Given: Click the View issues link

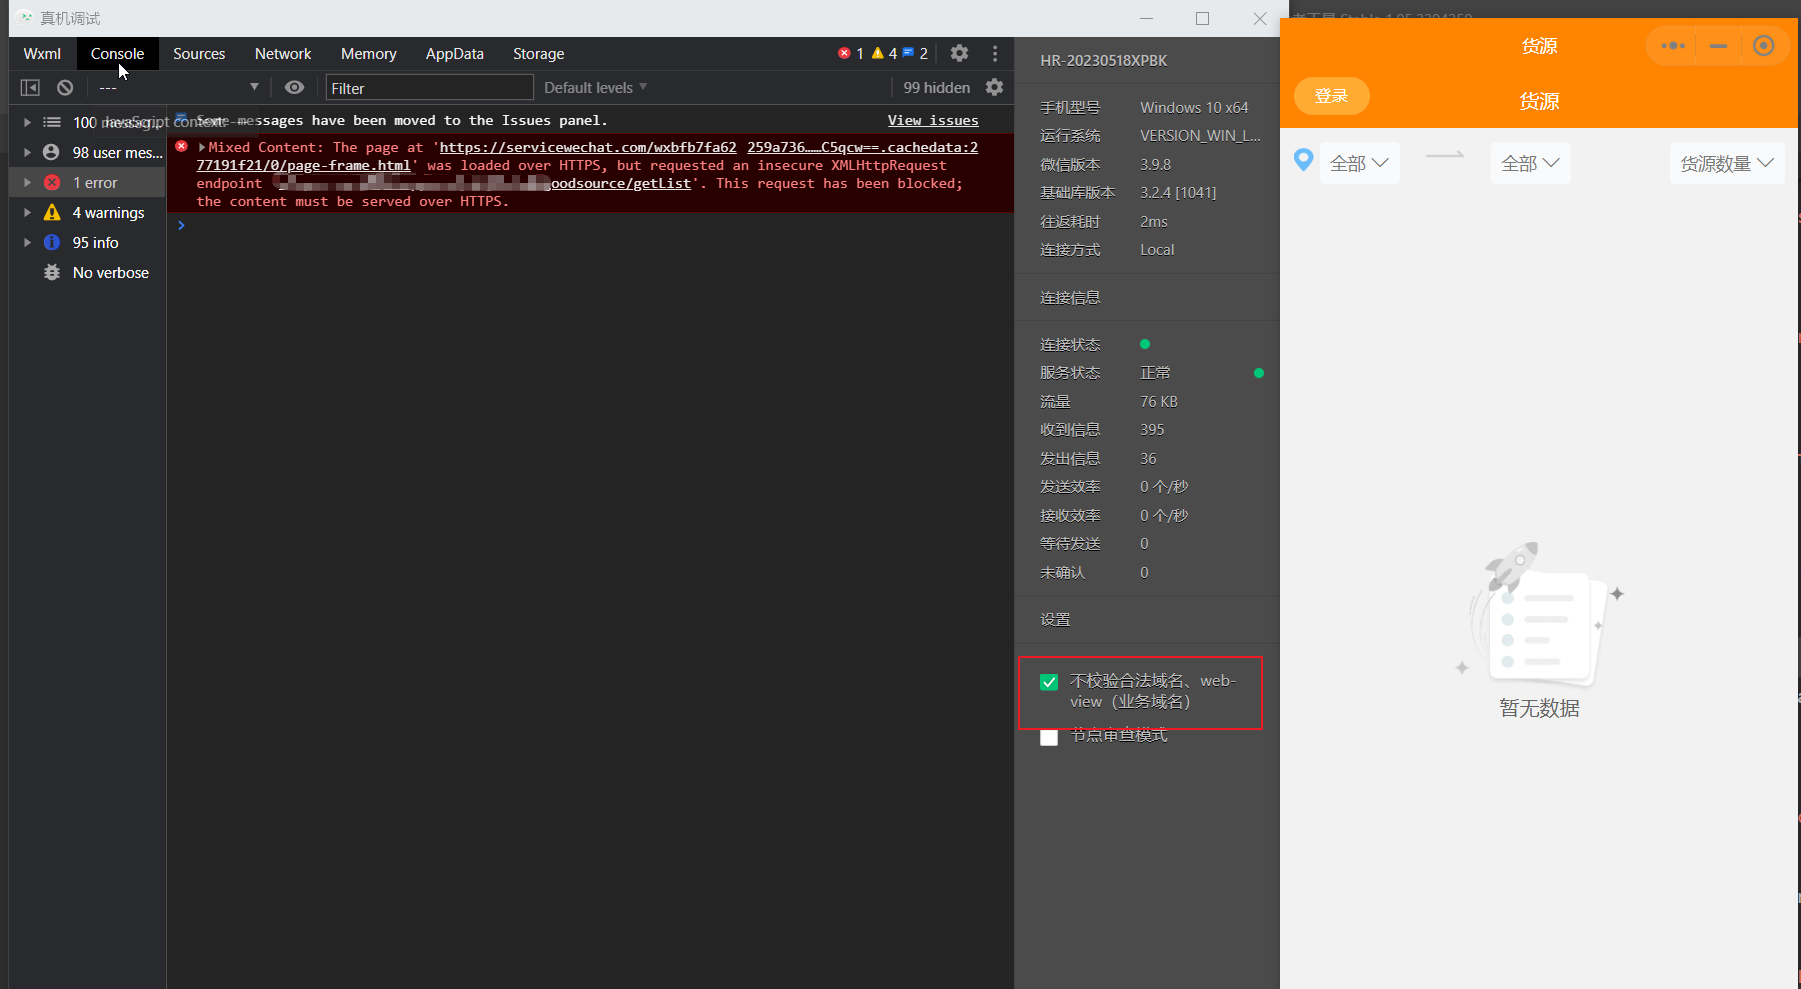Looking at the screenshot, I should coord(933,120).
